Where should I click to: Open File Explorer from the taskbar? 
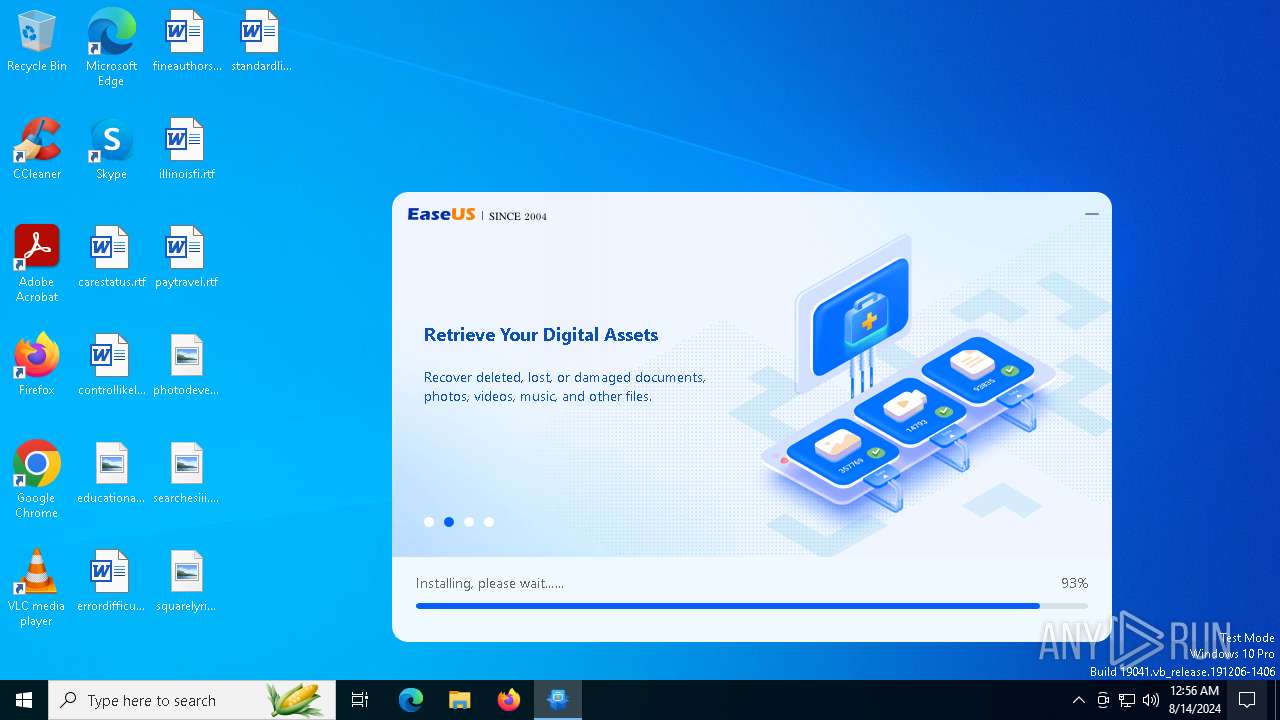460,700
